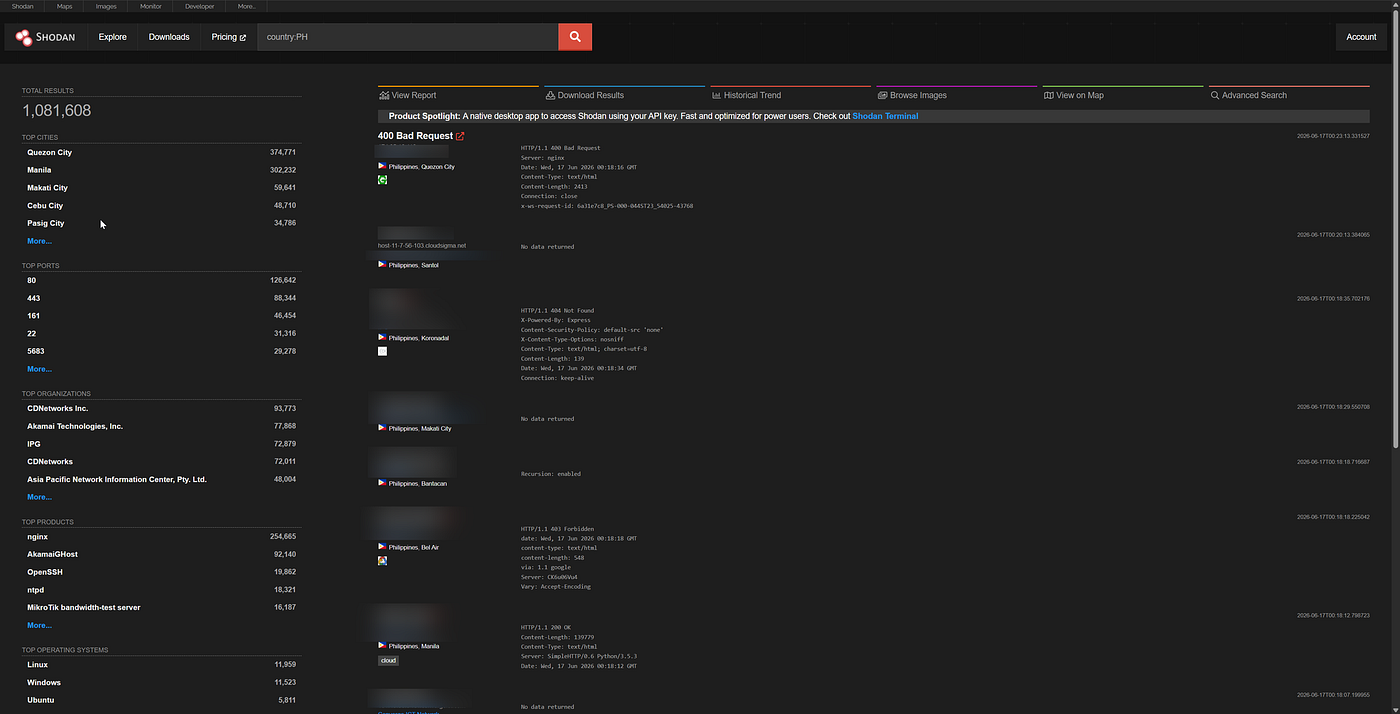
Task: Open the 400 Bad Request result title
Action: coord(415,136)
